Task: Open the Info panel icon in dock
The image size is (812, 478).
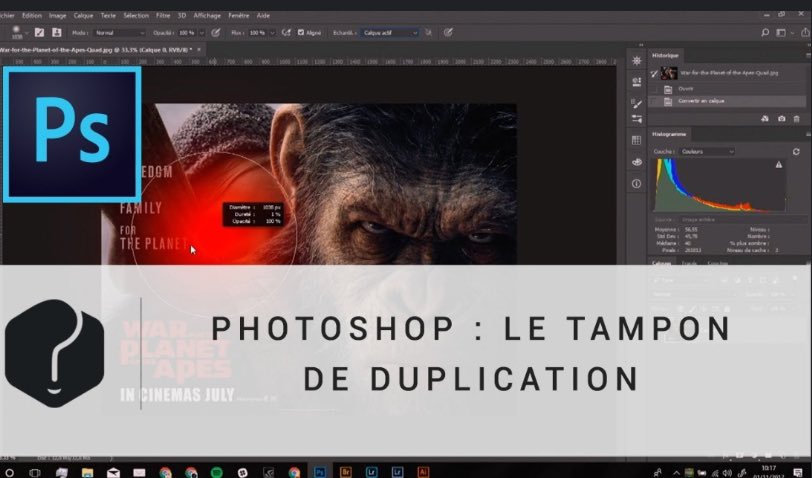Action: click(x=636, y=183)
